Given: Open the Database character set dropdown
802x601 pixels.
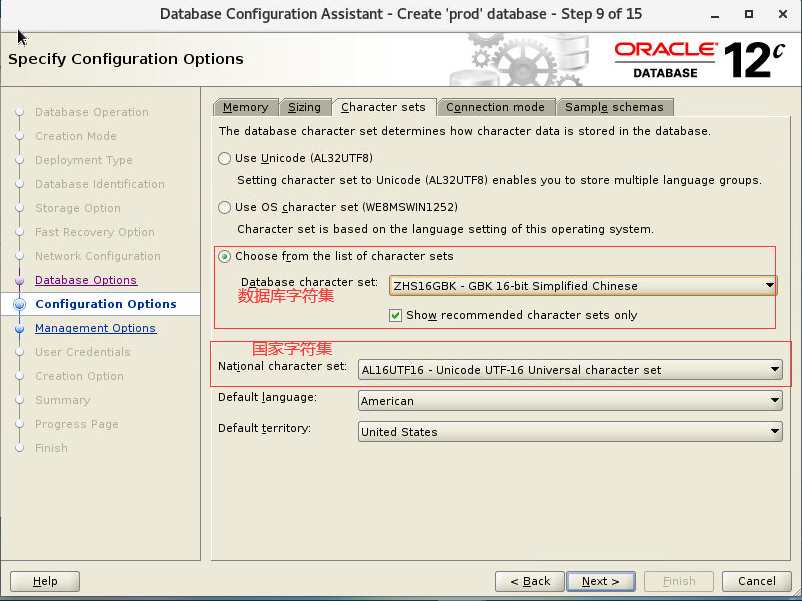Looking at the screenshot, I should (x=583, y=286).
